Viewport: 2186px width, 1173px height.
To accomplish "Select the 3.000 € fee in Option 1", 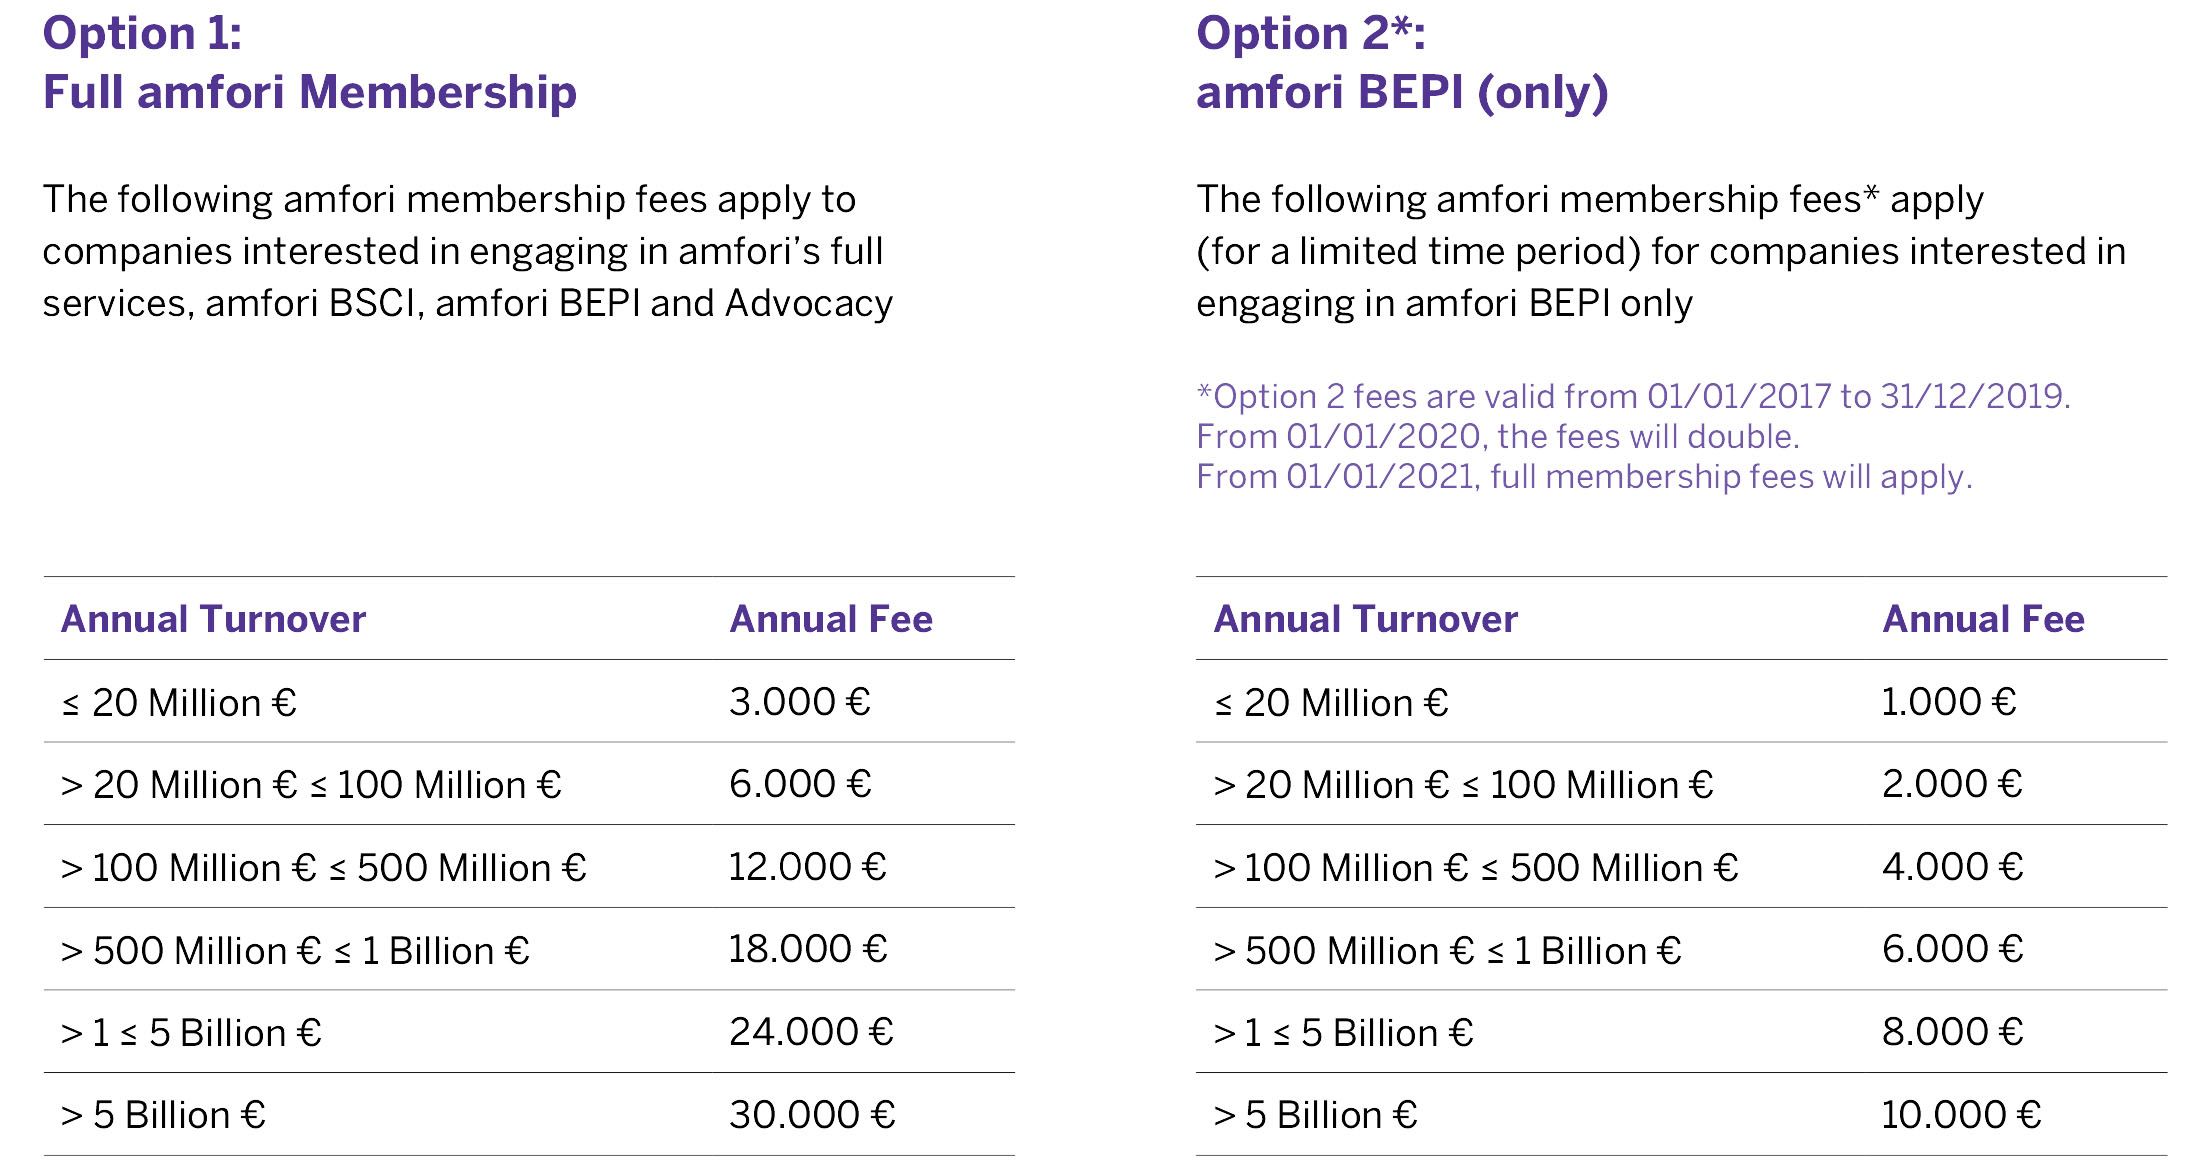I will click(800, 702).
